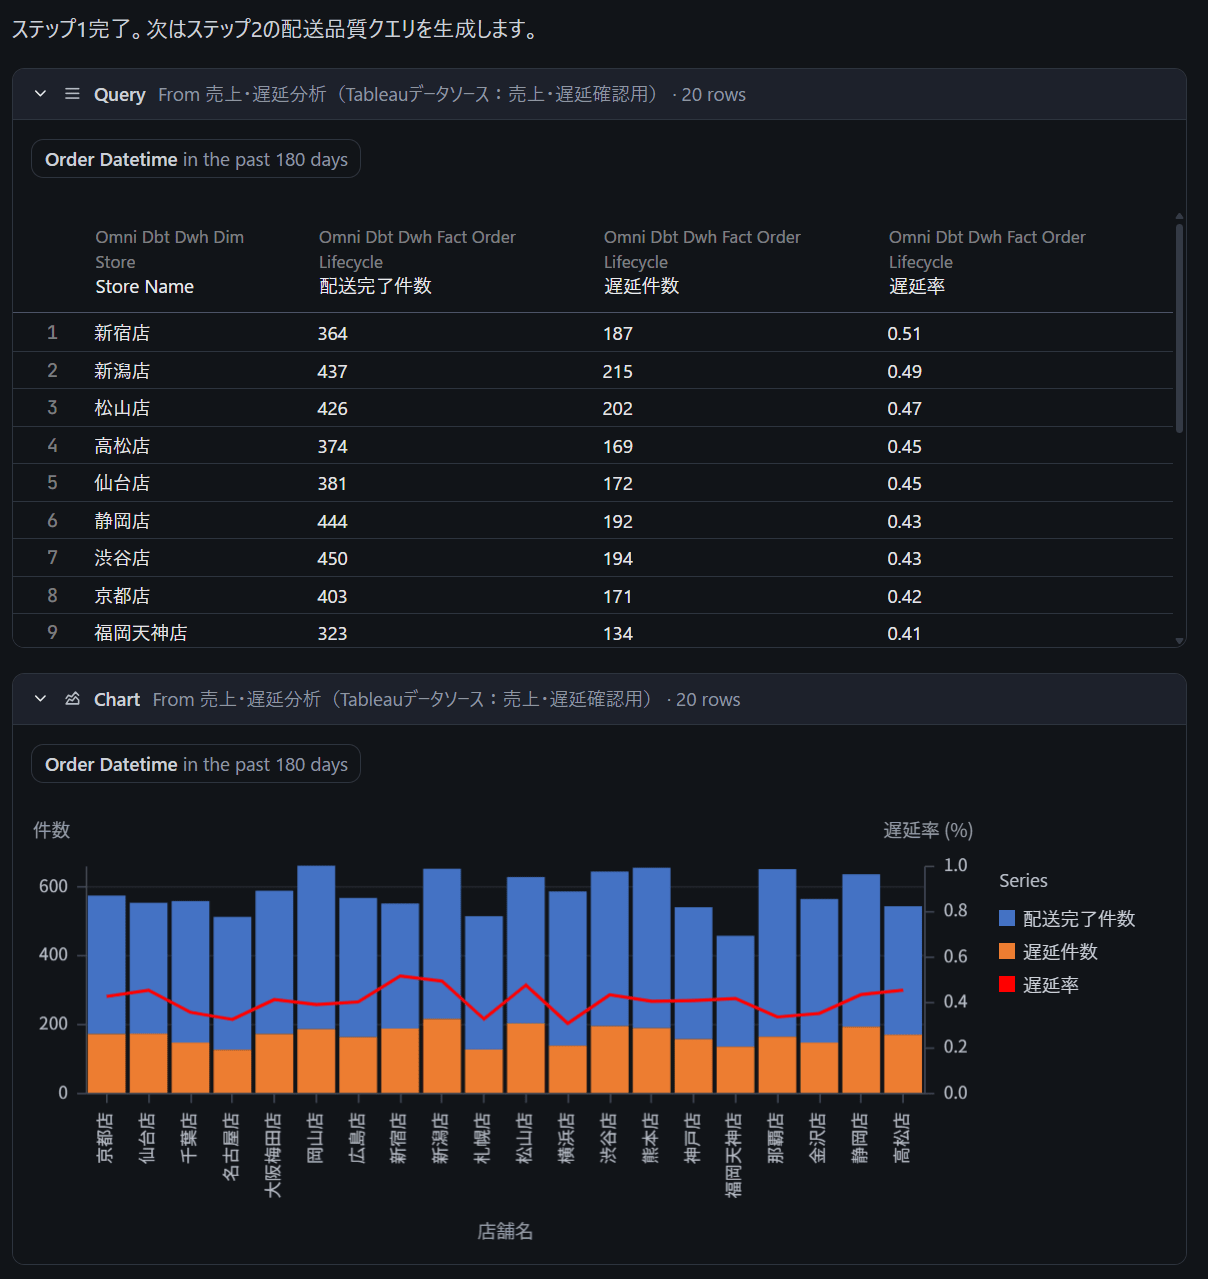Click the 遅延率 column header
The width and height of the screenshot is (1208, 1279).
point(916,287)
